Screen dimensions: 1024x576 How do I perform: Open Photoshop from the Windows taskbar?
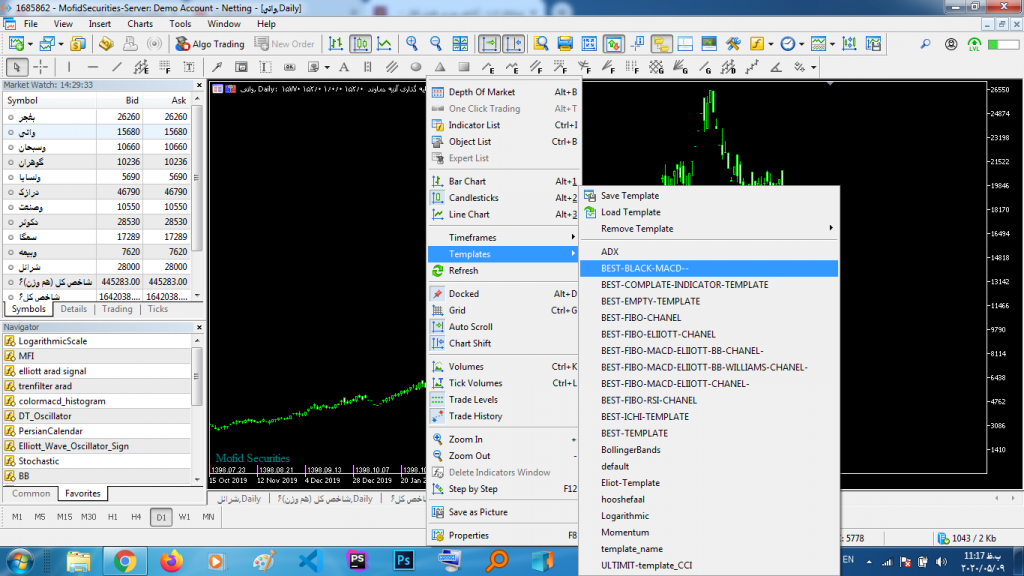tap(405, 560)
